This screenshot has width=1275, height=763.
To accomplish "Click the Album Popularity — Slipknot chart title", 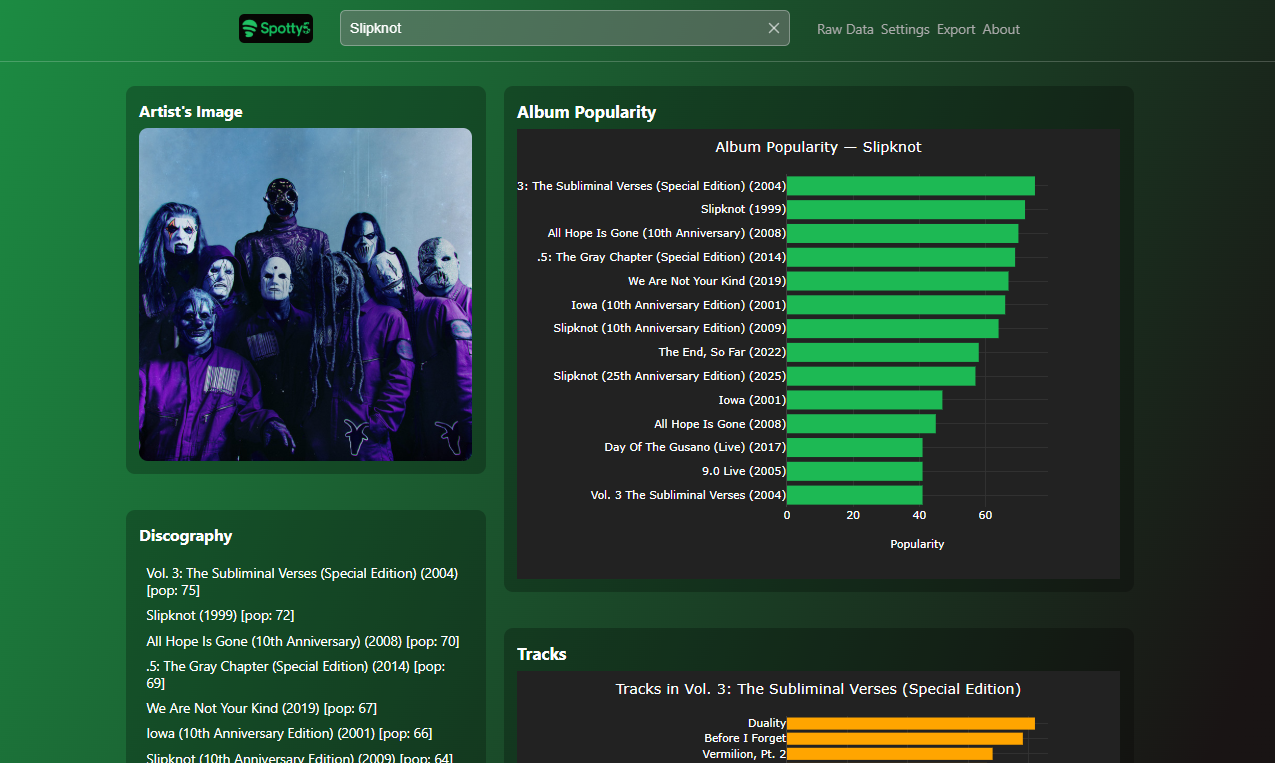I will (x=818, y=147).
